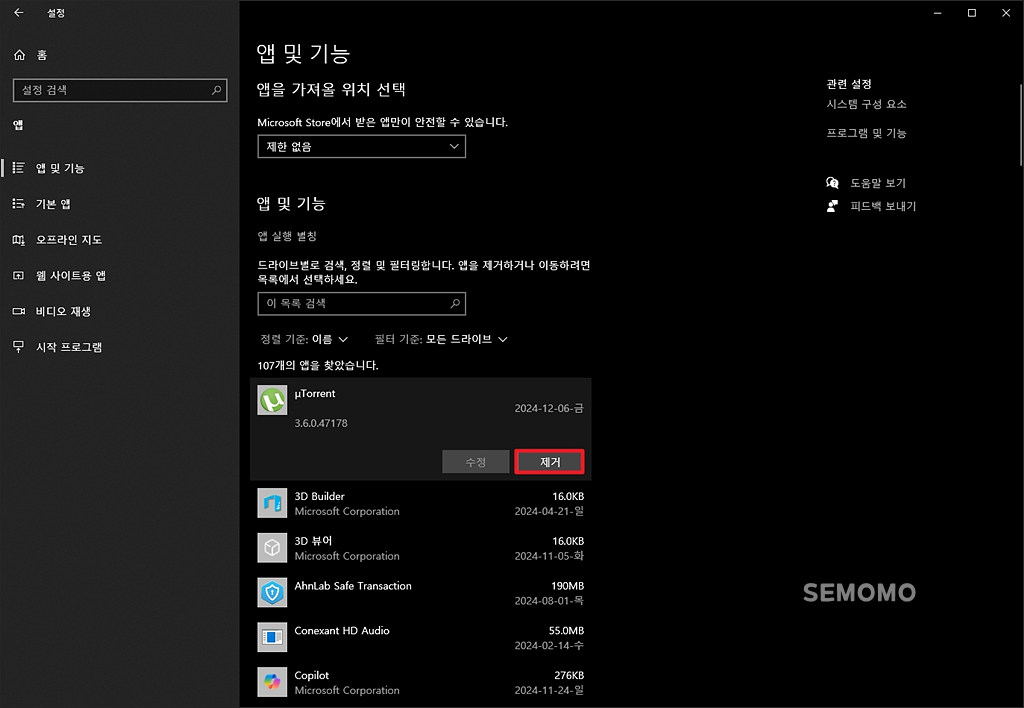The height and width of the screenshot is (708, 1024).
Task: Select the AhnLab Safe Transaction row
Action: tap(421, 593)
